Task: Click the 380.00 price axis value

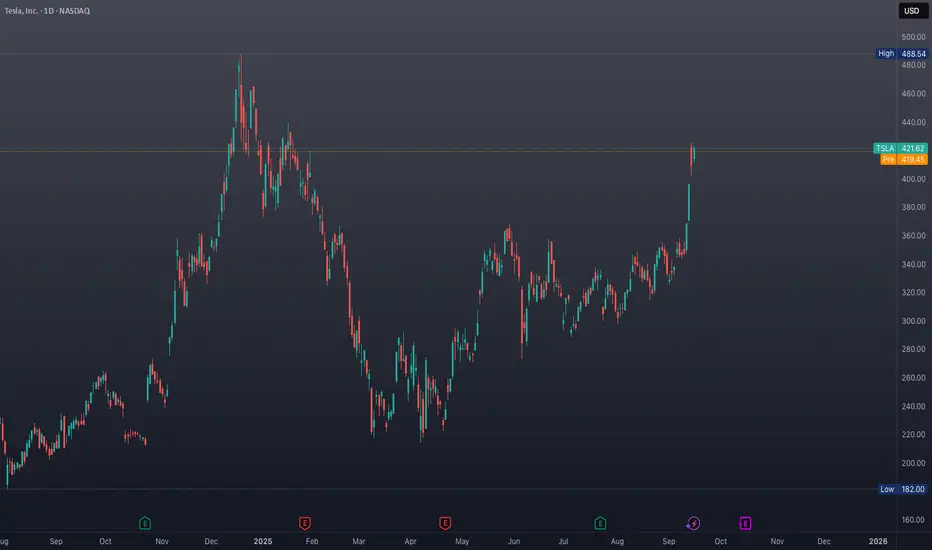Action: [914, 207]
